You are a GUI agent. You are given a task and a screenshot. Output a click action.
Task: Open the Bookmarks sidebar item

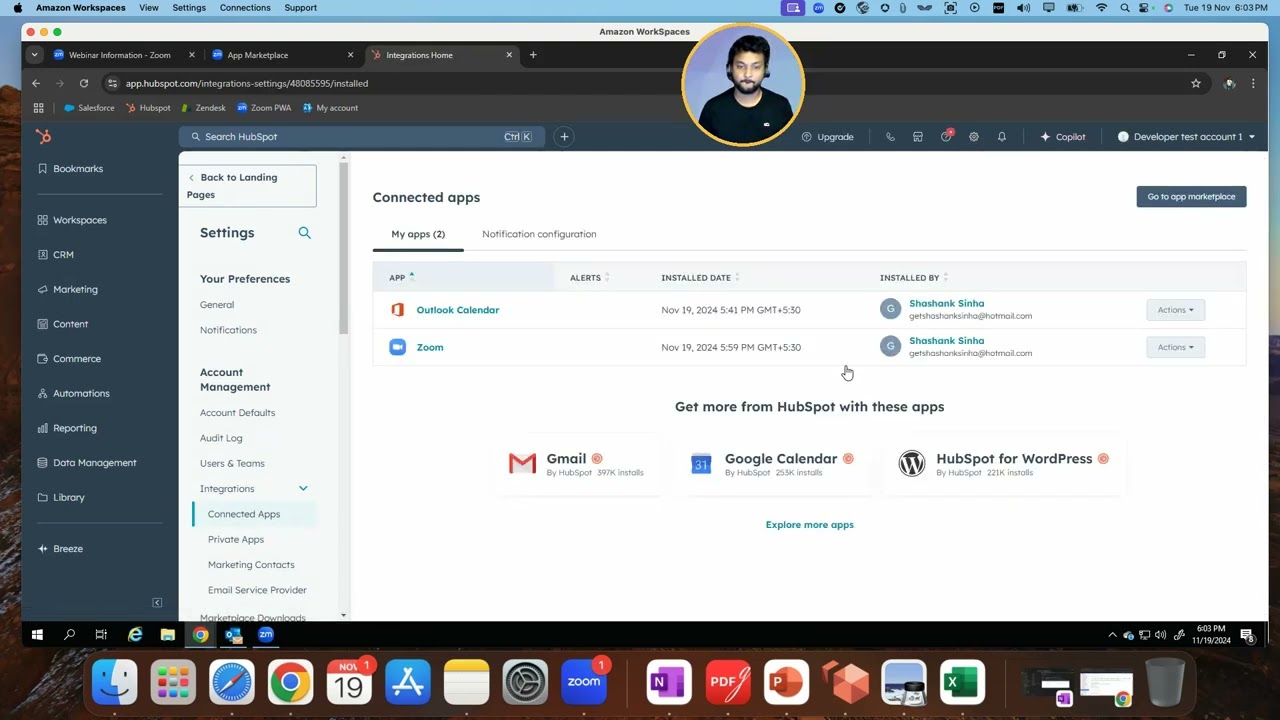[70, 169]
